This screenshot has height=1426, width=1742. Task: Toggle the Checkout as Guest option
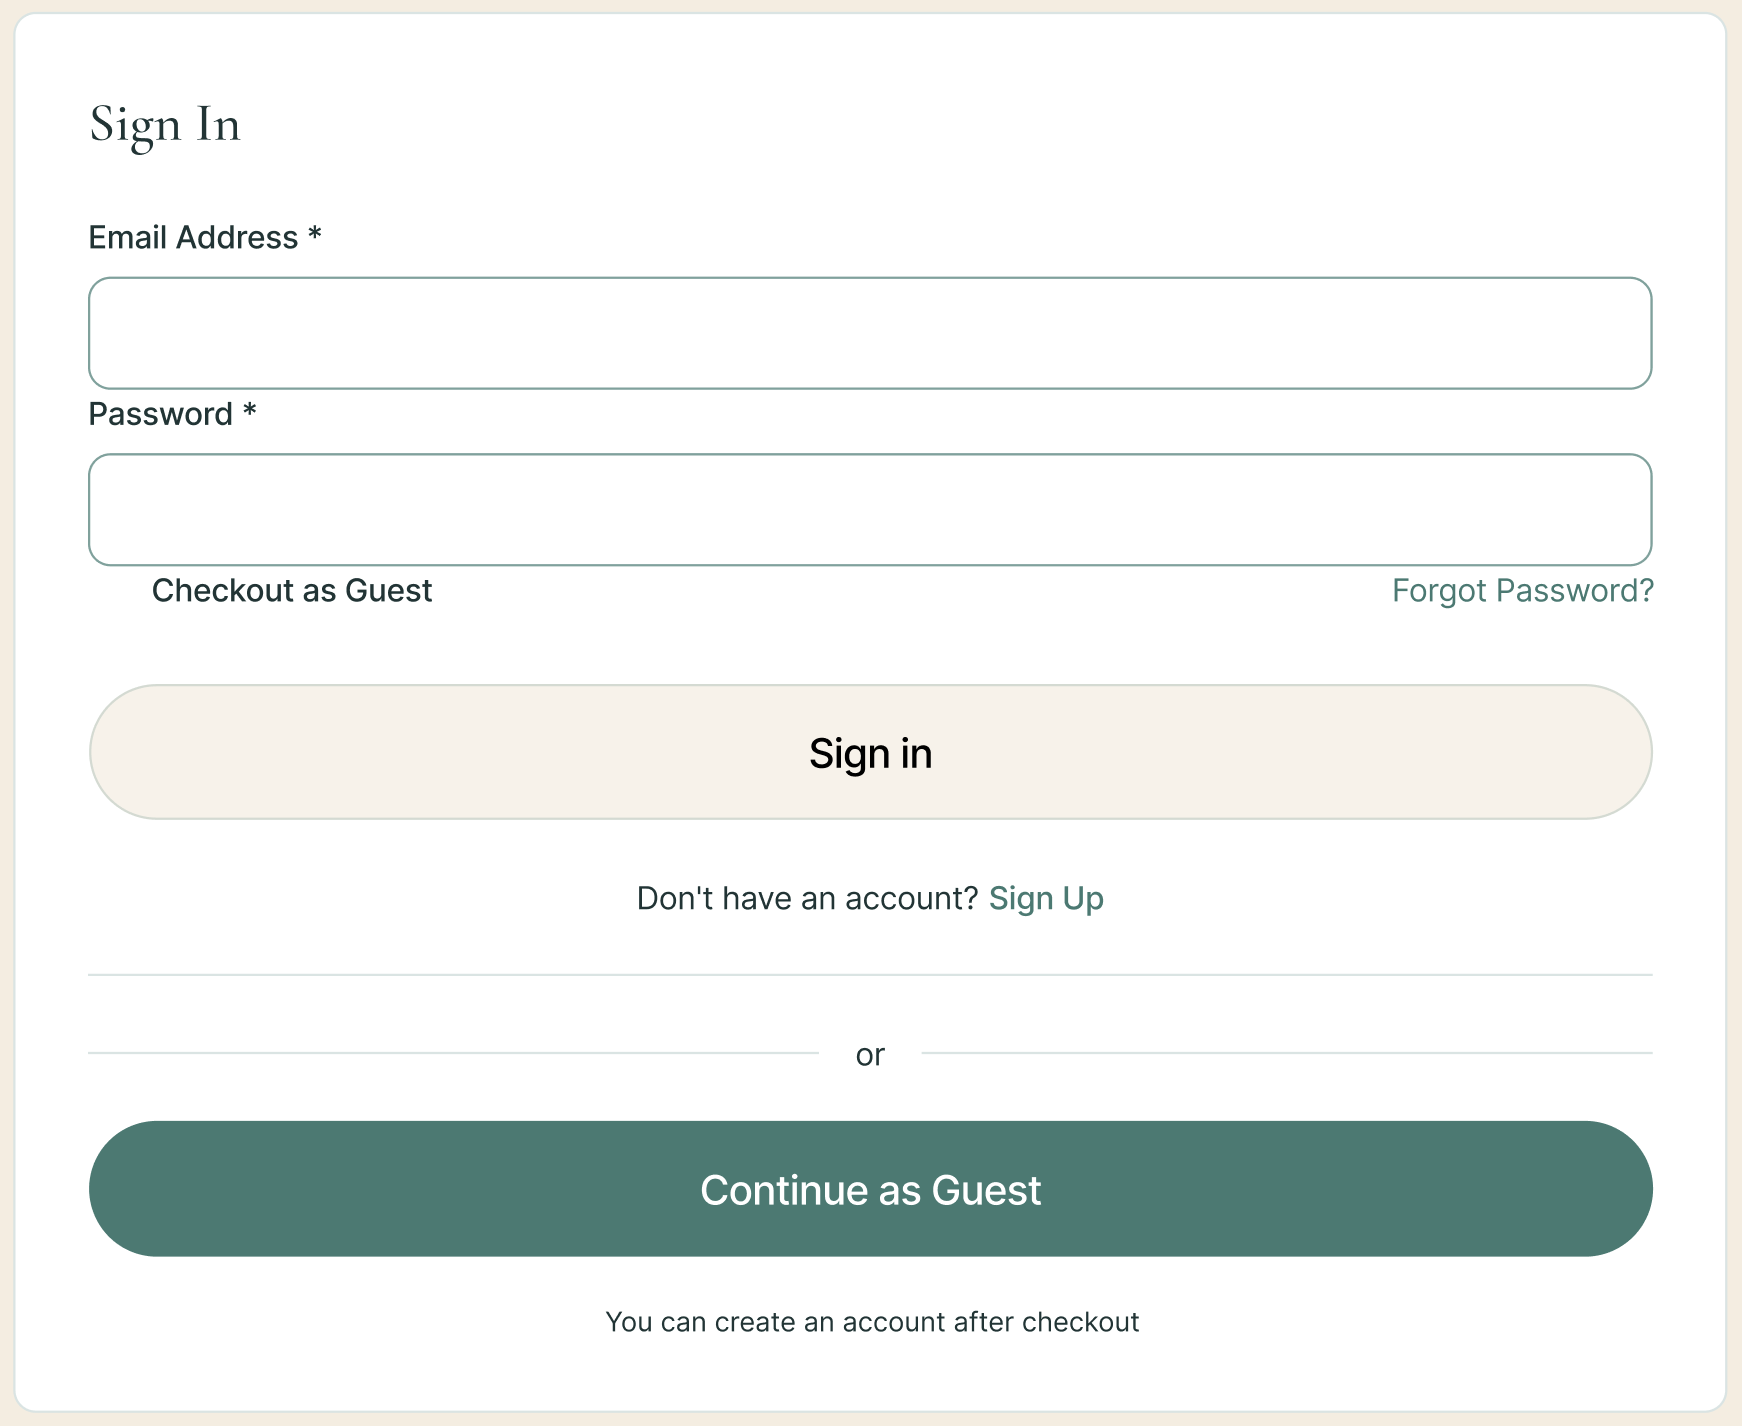pos(291,590)
